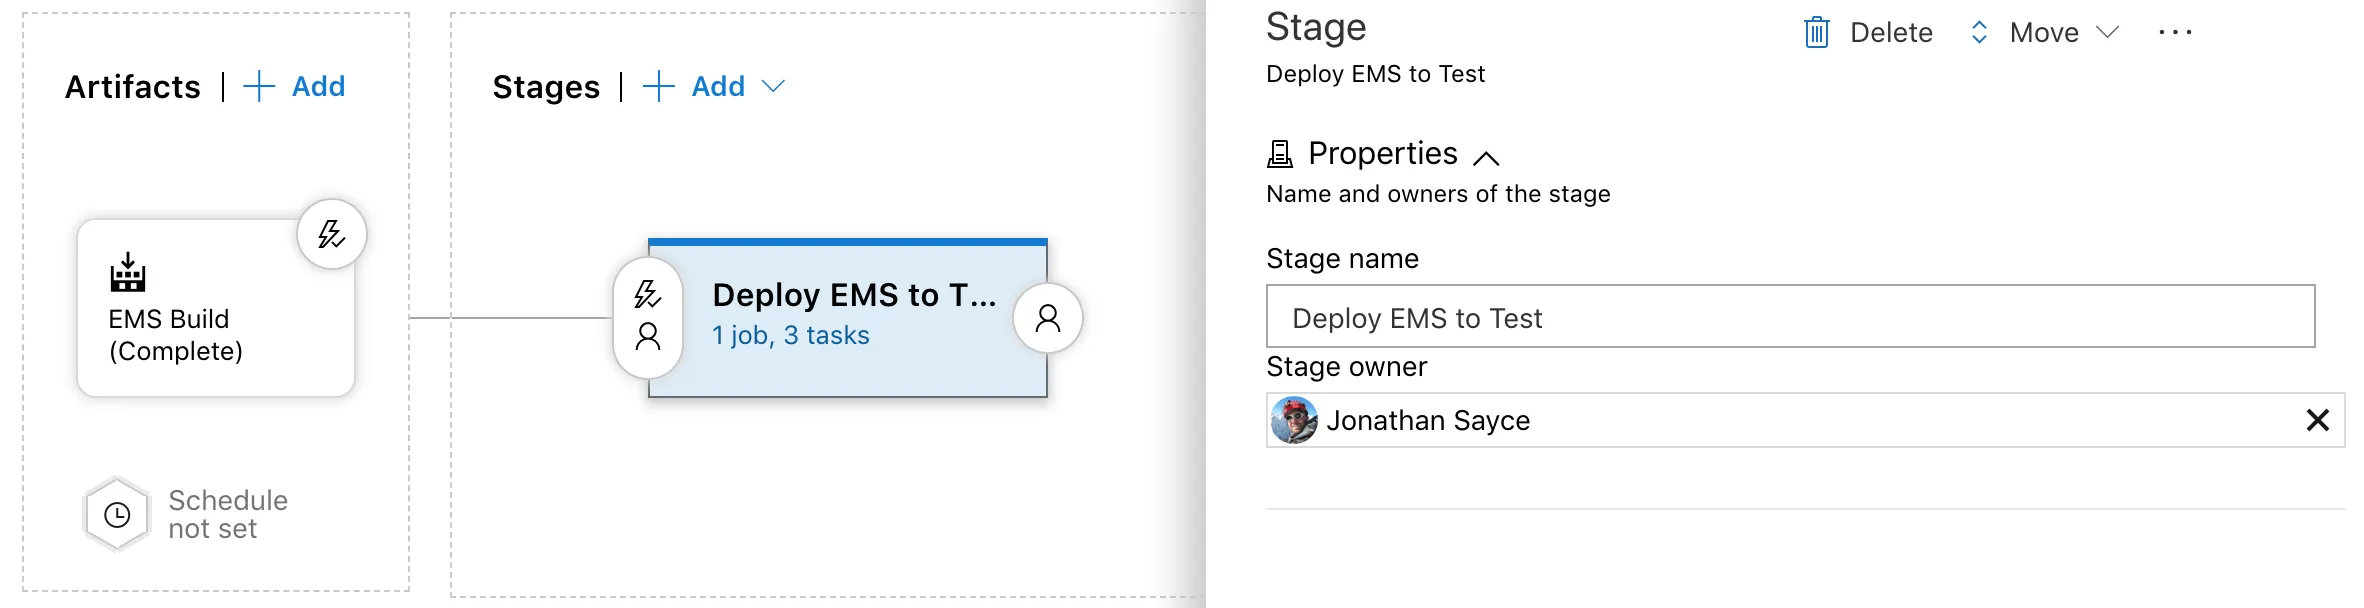Open the 1 job, 3 tasks link
2364x608 pixels.
790,336
